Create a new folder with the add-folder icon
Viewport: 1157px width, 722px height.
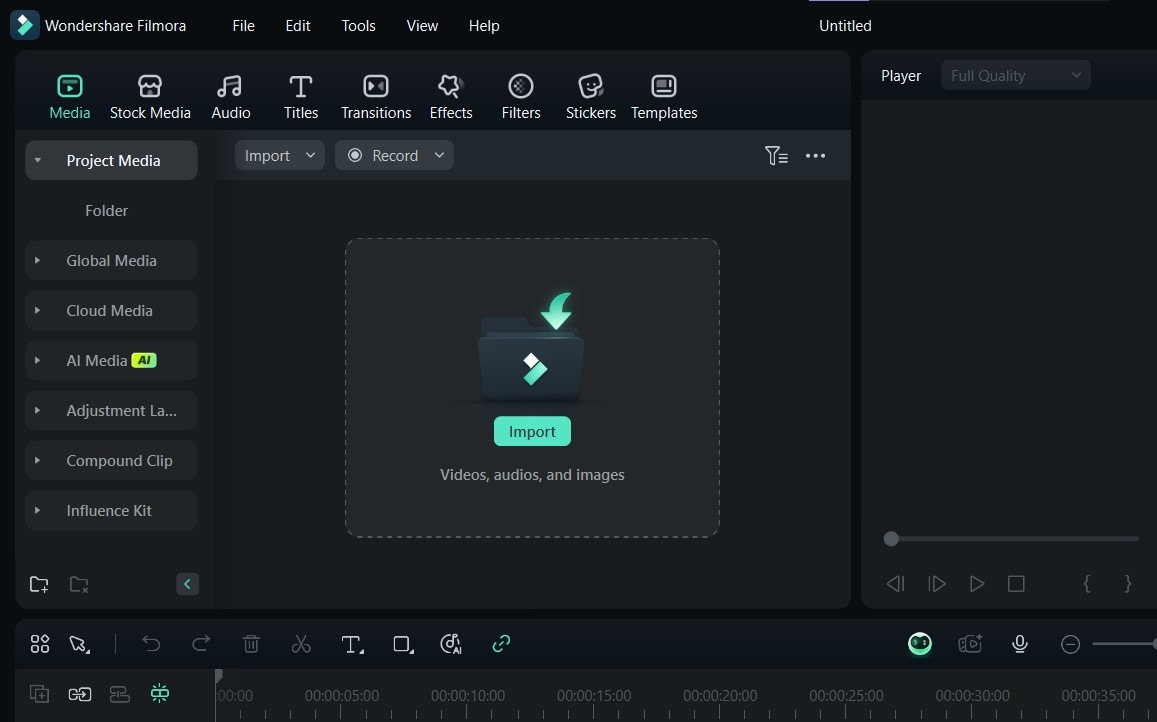tap(39, 585)
